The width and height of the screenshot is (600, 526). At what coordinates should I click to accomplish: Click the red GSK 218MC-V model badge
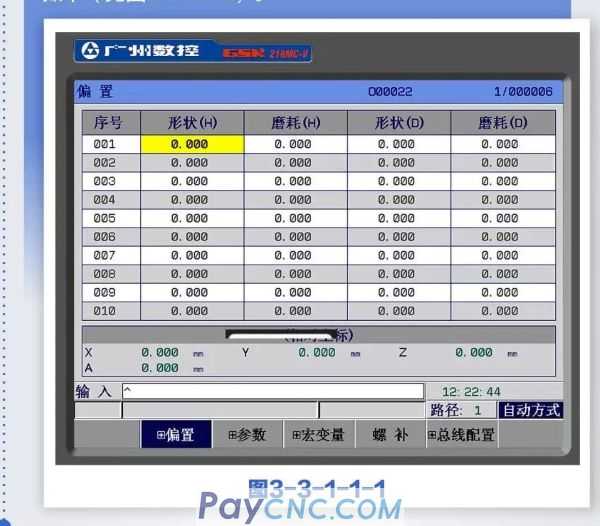[265, 52]
